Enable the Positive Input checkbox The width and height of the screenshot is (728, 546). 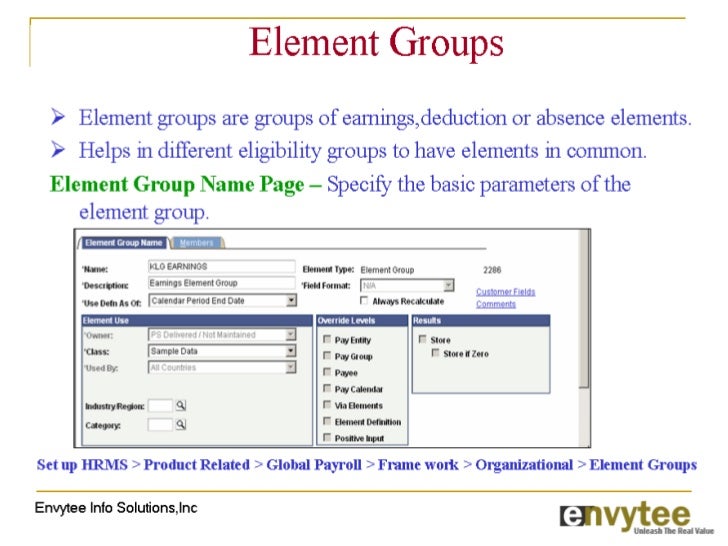[327, 437]
